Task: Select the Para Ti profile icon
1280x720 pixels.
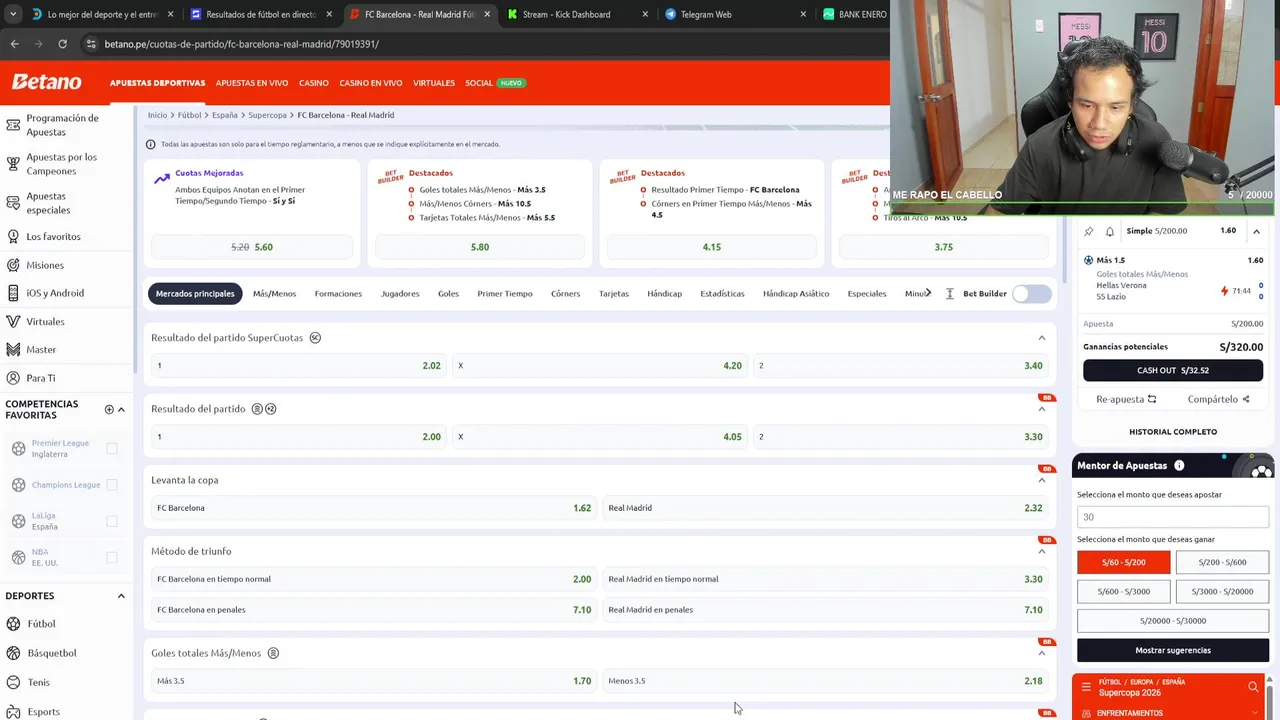Action: click(13, 378)
